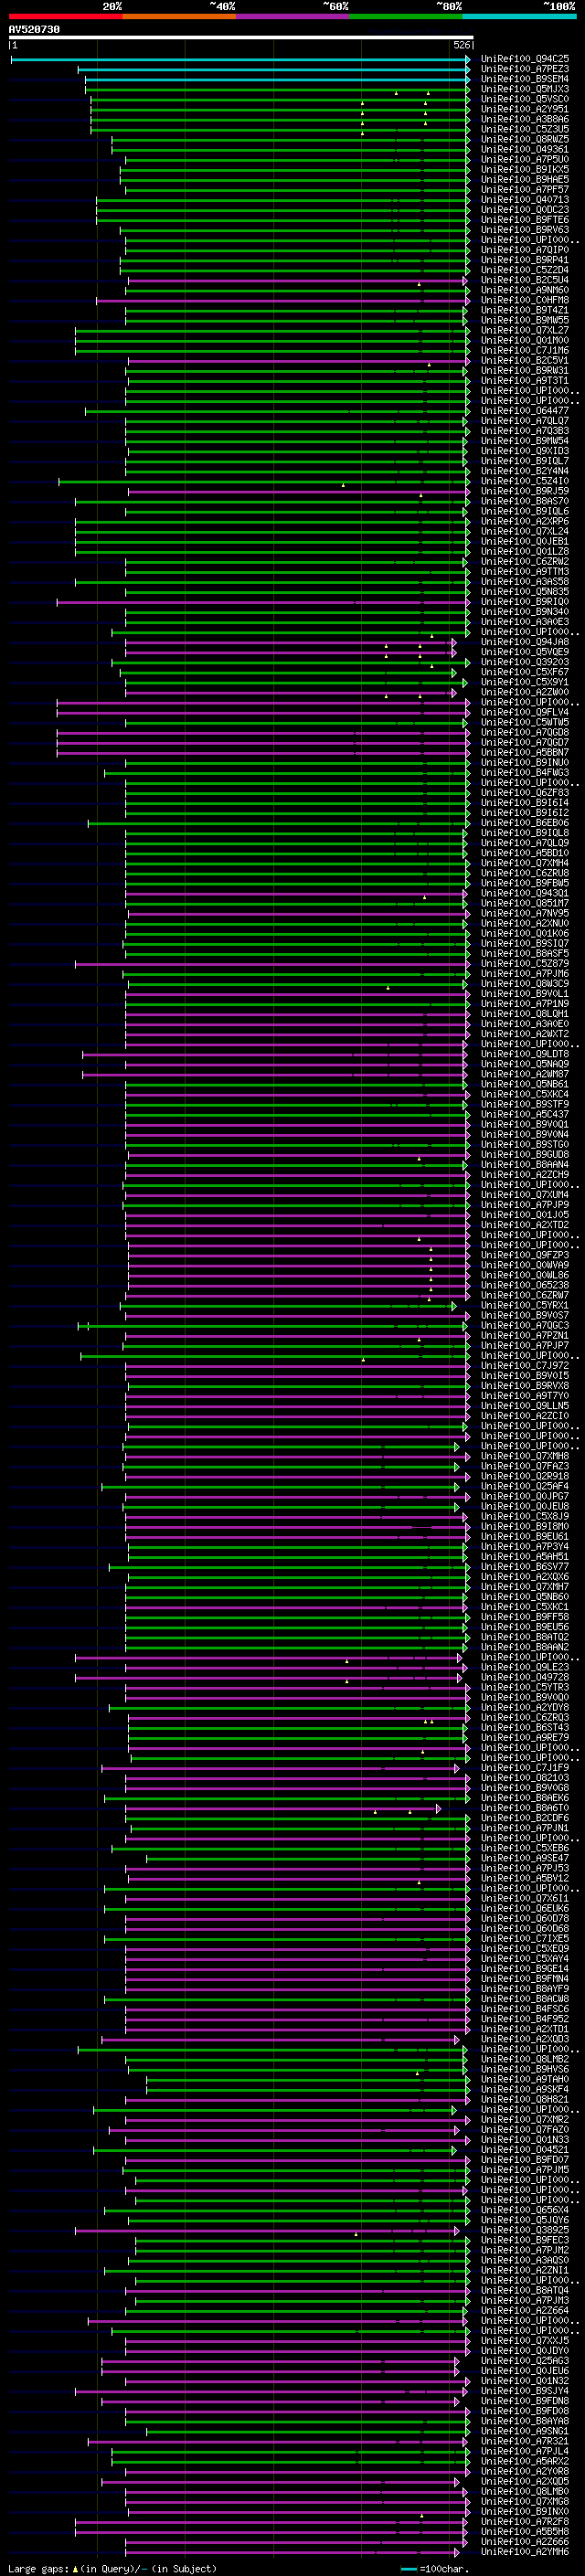The height and width of the screenshot is (2576, 585).
Task: Open hit UniRef100_Q40713
Action: pyautogui.click(x=525, y=200)
